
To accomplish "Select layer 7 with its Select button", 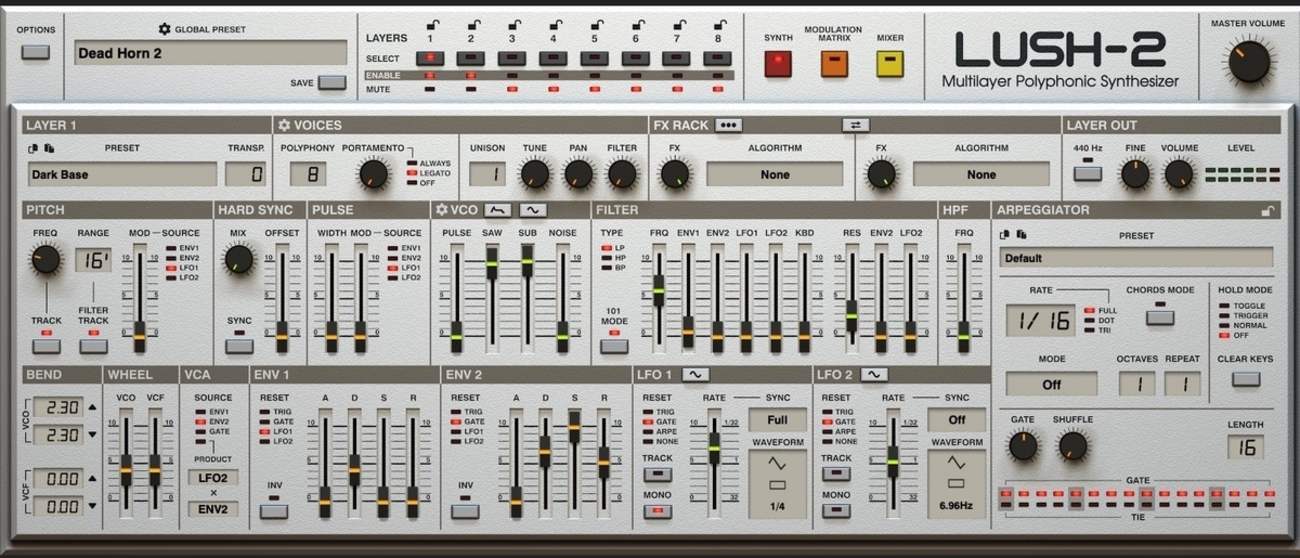I will point(677,59).
